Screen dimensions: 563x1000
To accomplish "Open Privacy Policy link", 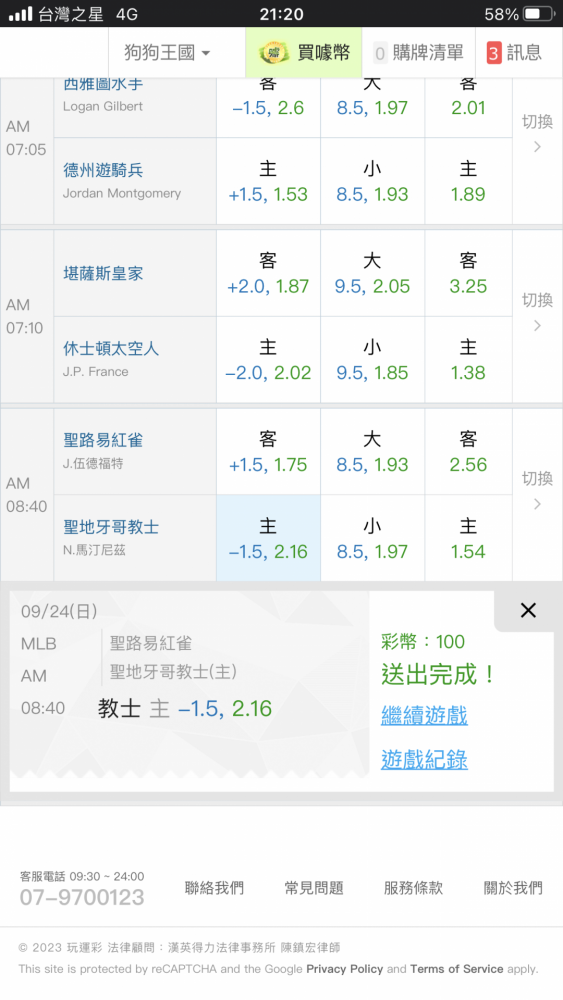I will pyautogui.click(x=344, y=969).
